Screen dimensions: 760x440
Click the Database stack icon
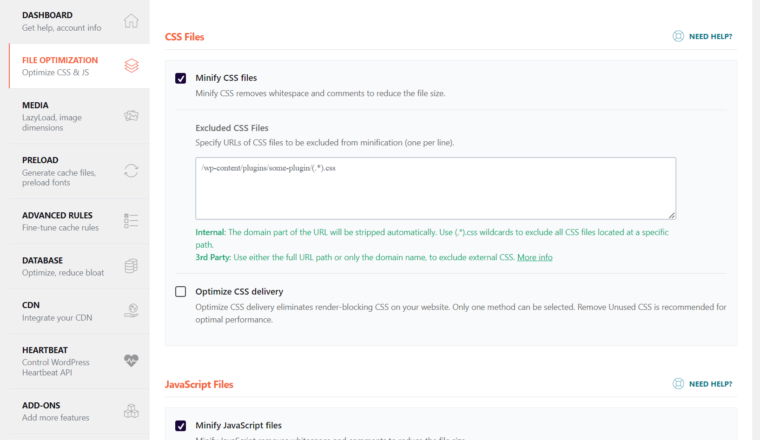(x=131, y=266)
